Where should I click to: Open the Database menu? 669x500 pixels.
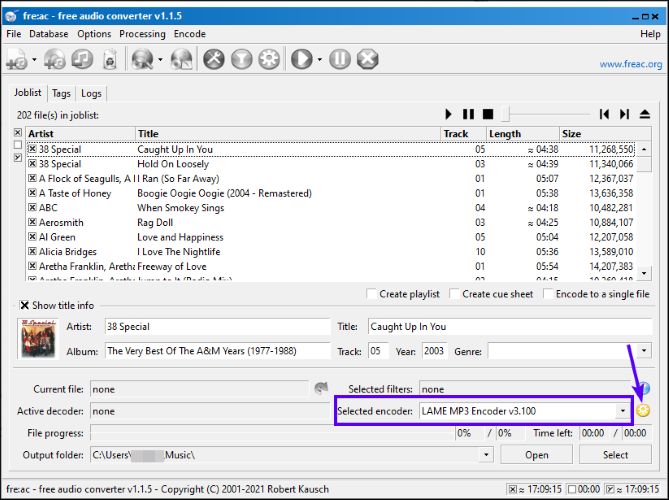pos(49,34)
